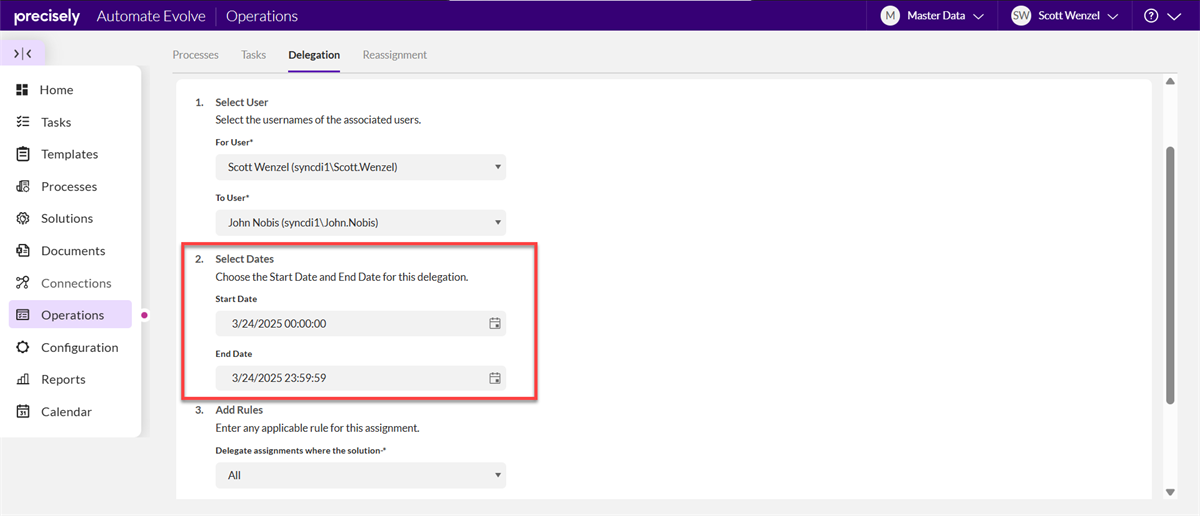Viewport: 1200px width, 516px height.
Task: Open Processes in the sidebar
Action: point(70,186)
